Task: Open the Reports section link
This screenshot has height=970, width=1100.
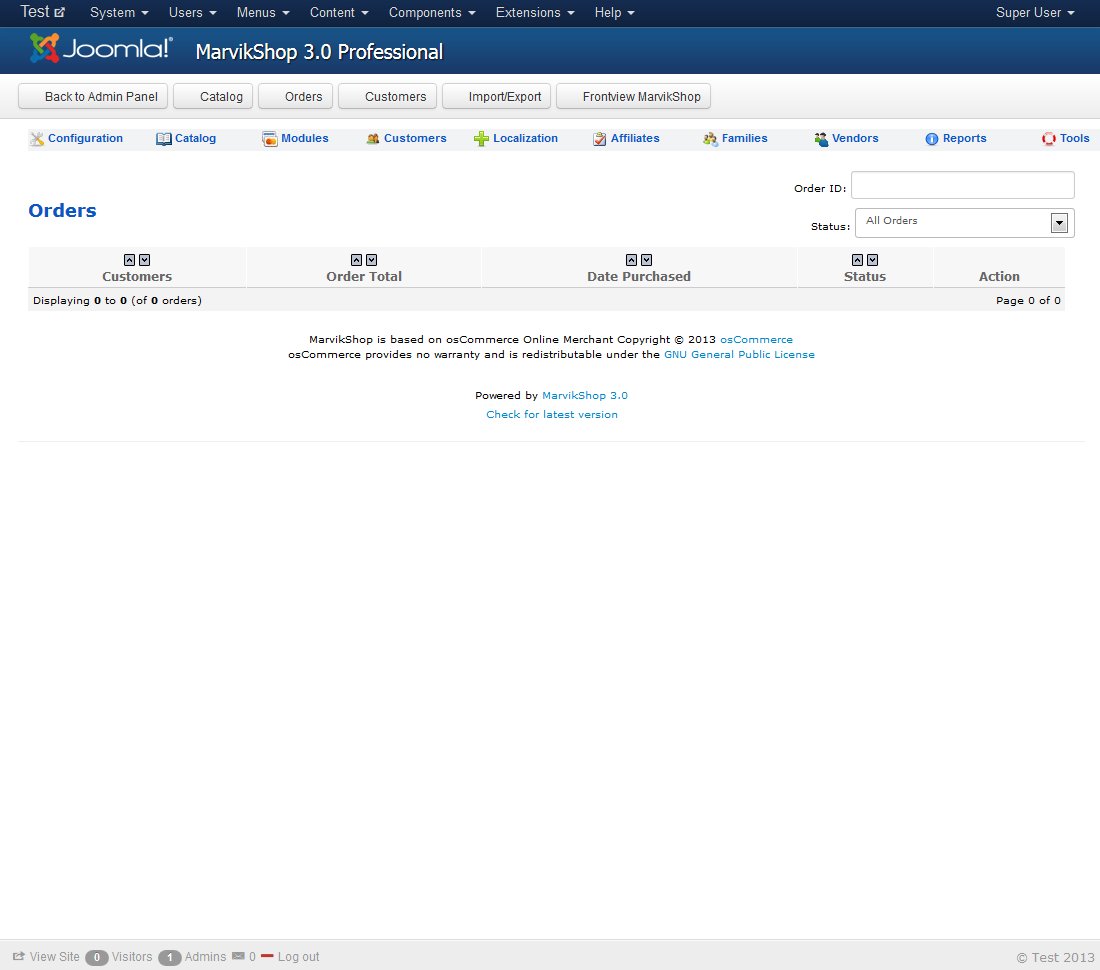Action: coord(965,138)
